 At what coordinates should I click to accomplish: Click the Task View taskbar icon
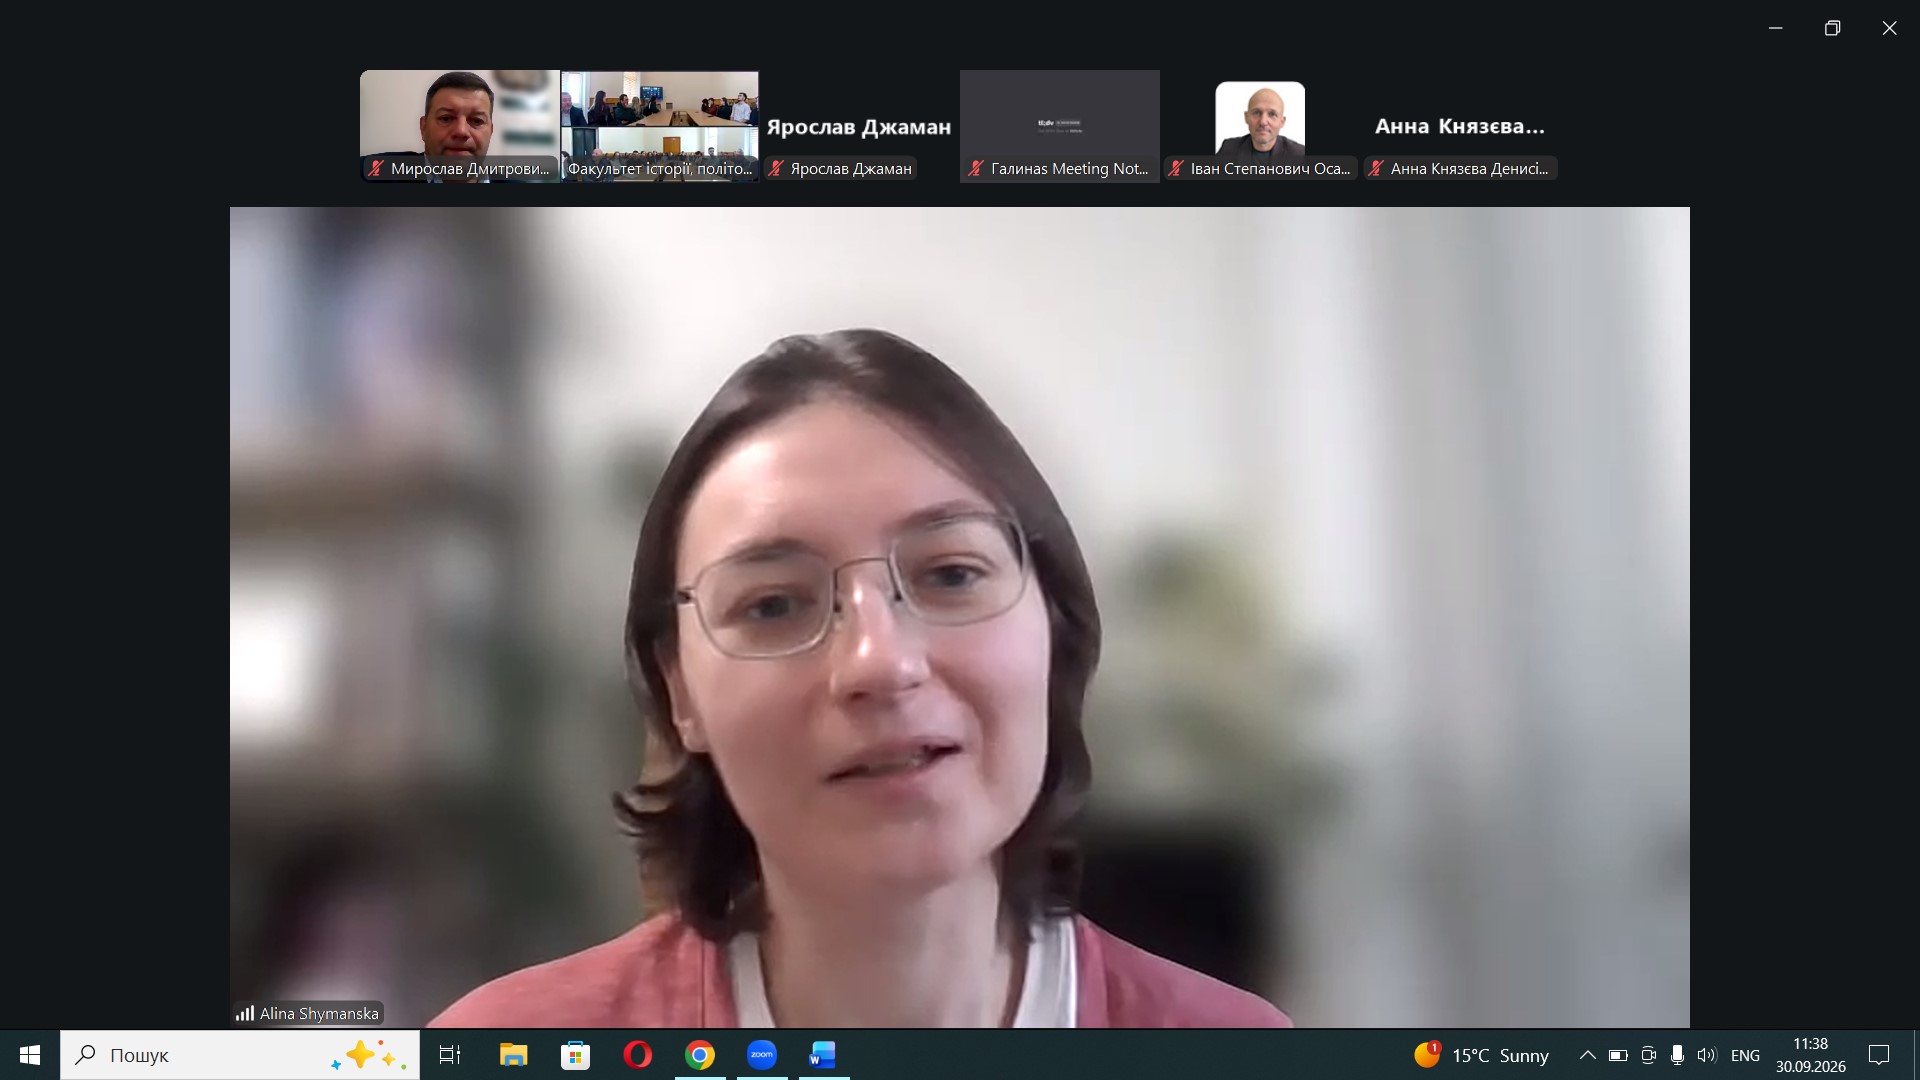[x=450, y=1055]
